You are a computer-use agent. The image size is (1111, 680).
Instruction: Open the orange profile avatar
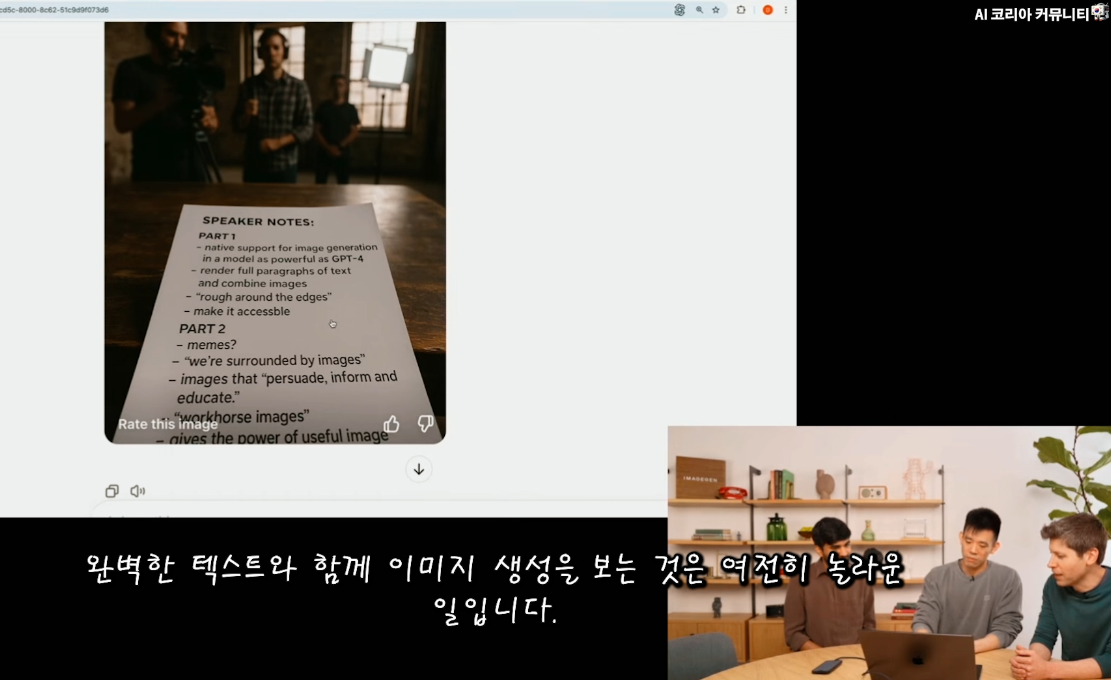[767, 10]
